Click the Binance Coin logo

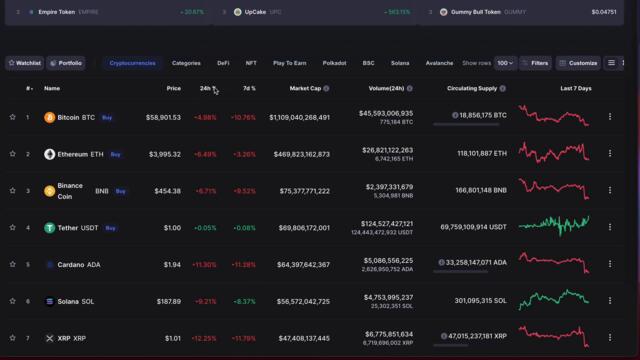49,191
